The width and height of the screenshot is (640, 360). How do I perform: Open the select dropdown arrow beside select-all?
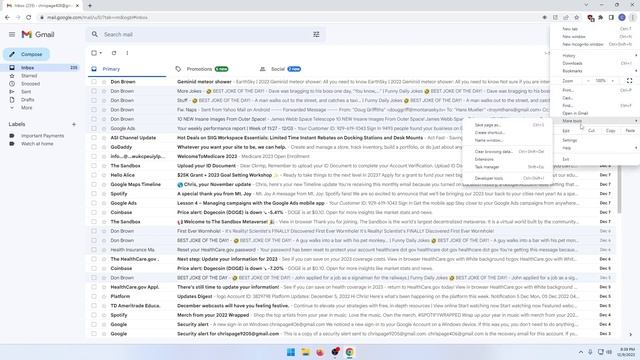tap(101, 53)
